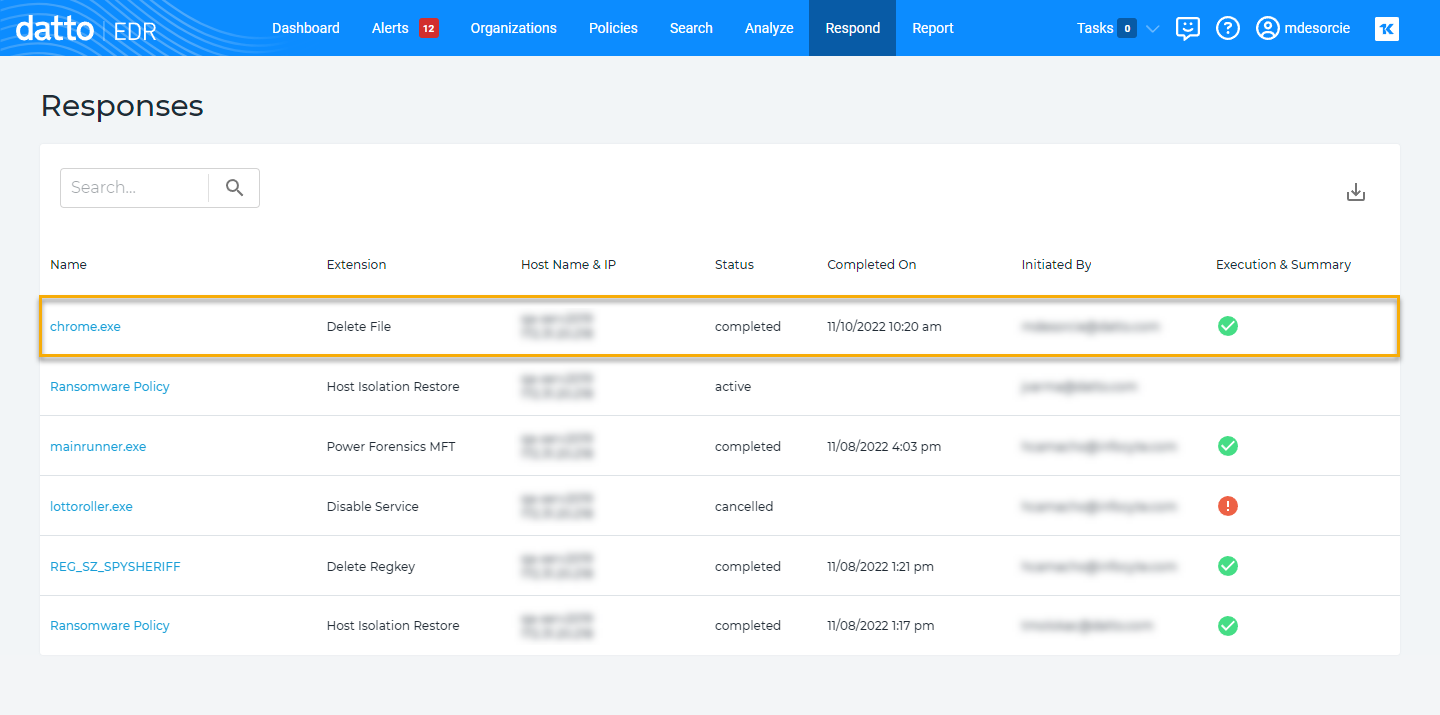Focus the Search... input field
This screenshot has height=715, width=1440.
(135, 187)
